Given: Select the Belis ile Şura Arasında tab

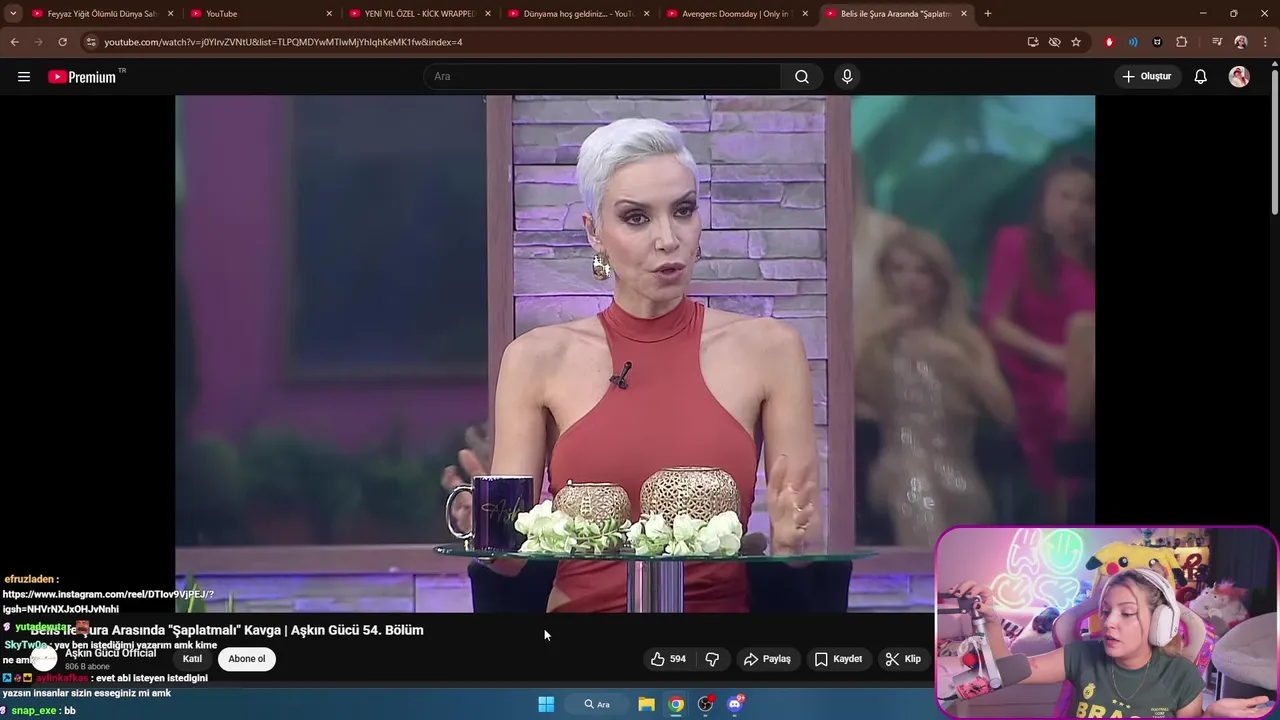Looking at the screenshot, I should point(896,14).
